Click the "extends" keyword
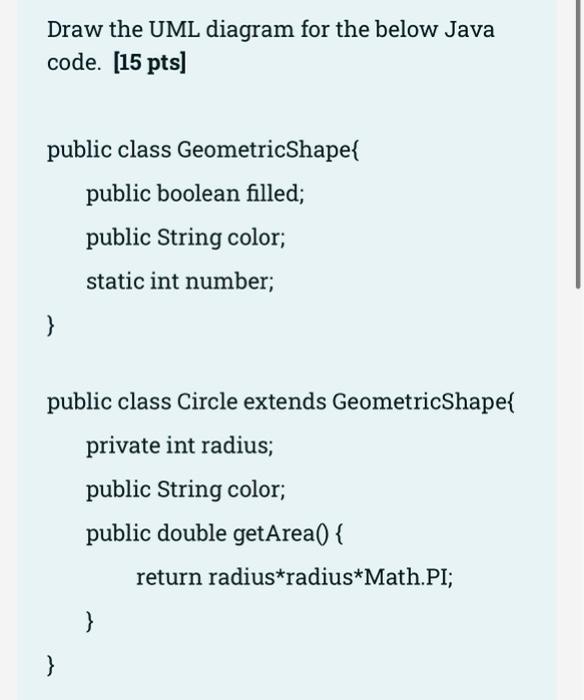 click(285, 401)
